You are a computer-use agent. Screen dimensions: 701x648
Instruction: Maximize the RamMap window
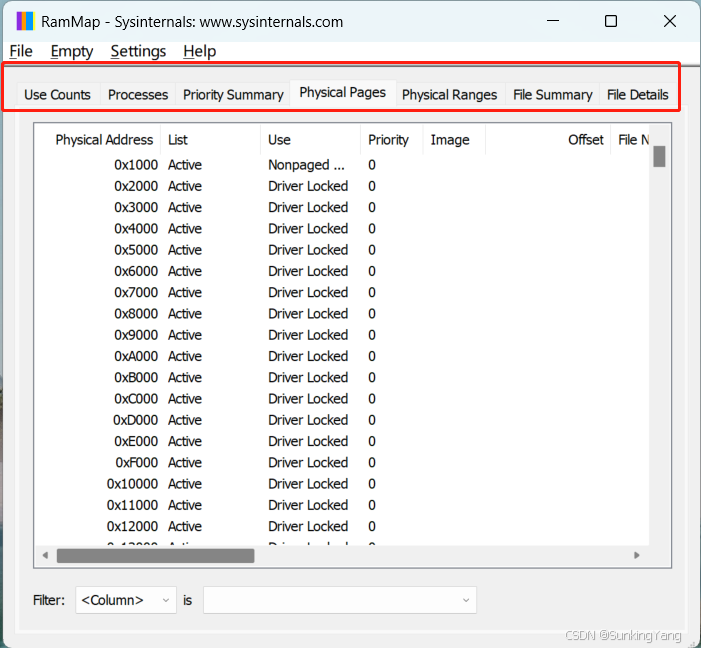(x=611, y=21)
